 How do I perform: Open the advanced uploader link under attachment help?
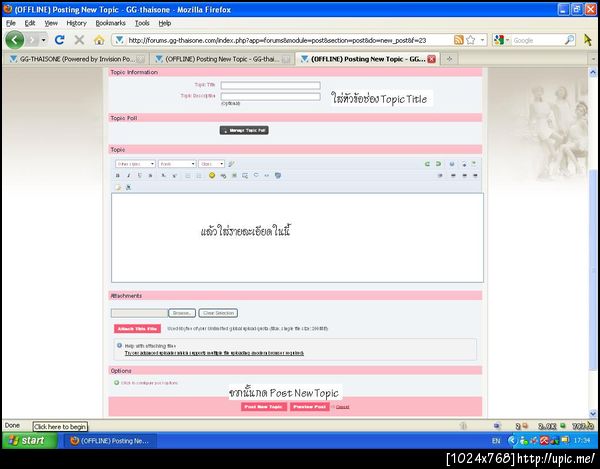(x=214, y=353)
